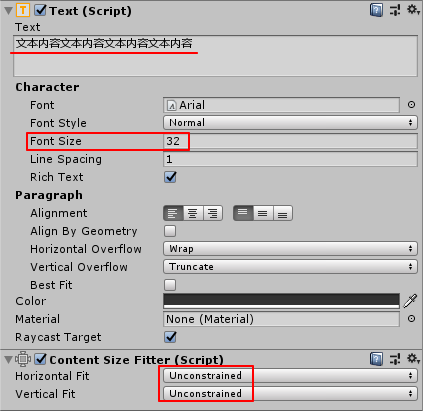The height and width of the screenshot is (411, 423).
Task: Open the Vertical Fit dropdown
Action: 290,394
